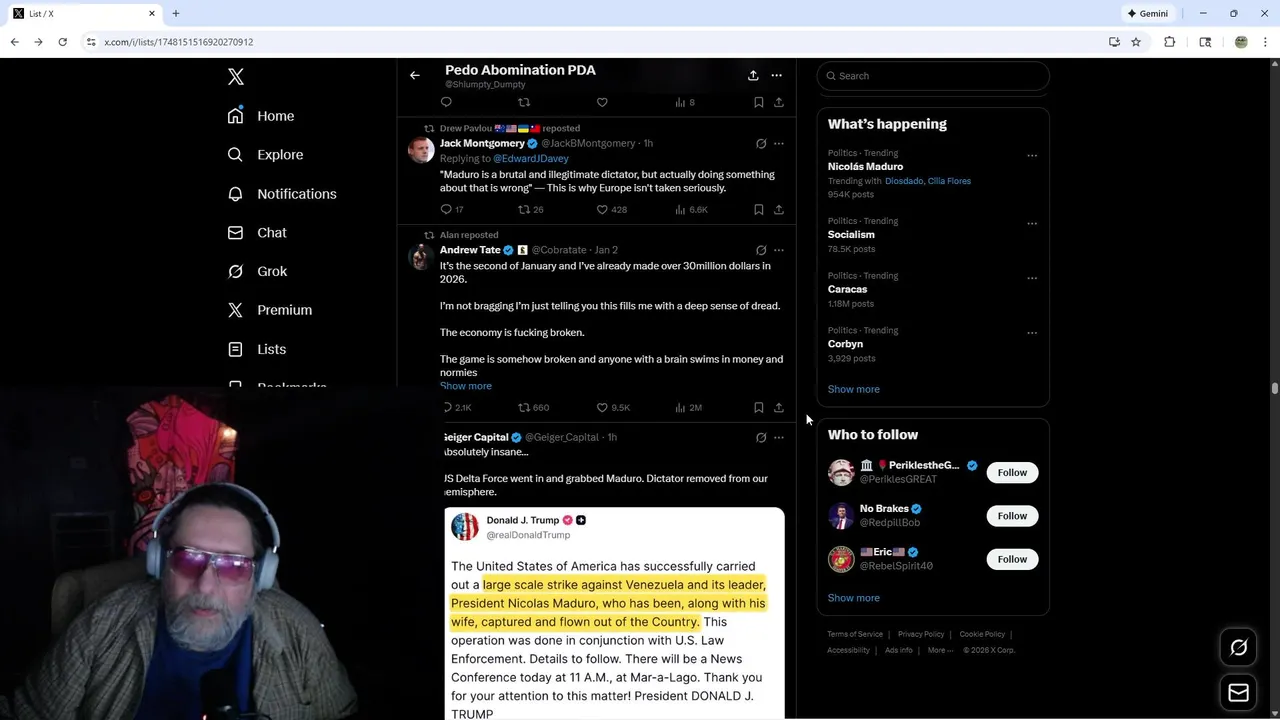Bookmark this page with star icon
This screenshot has width=1280, height=720.
pyautogui.click(x=1136, y=42)
